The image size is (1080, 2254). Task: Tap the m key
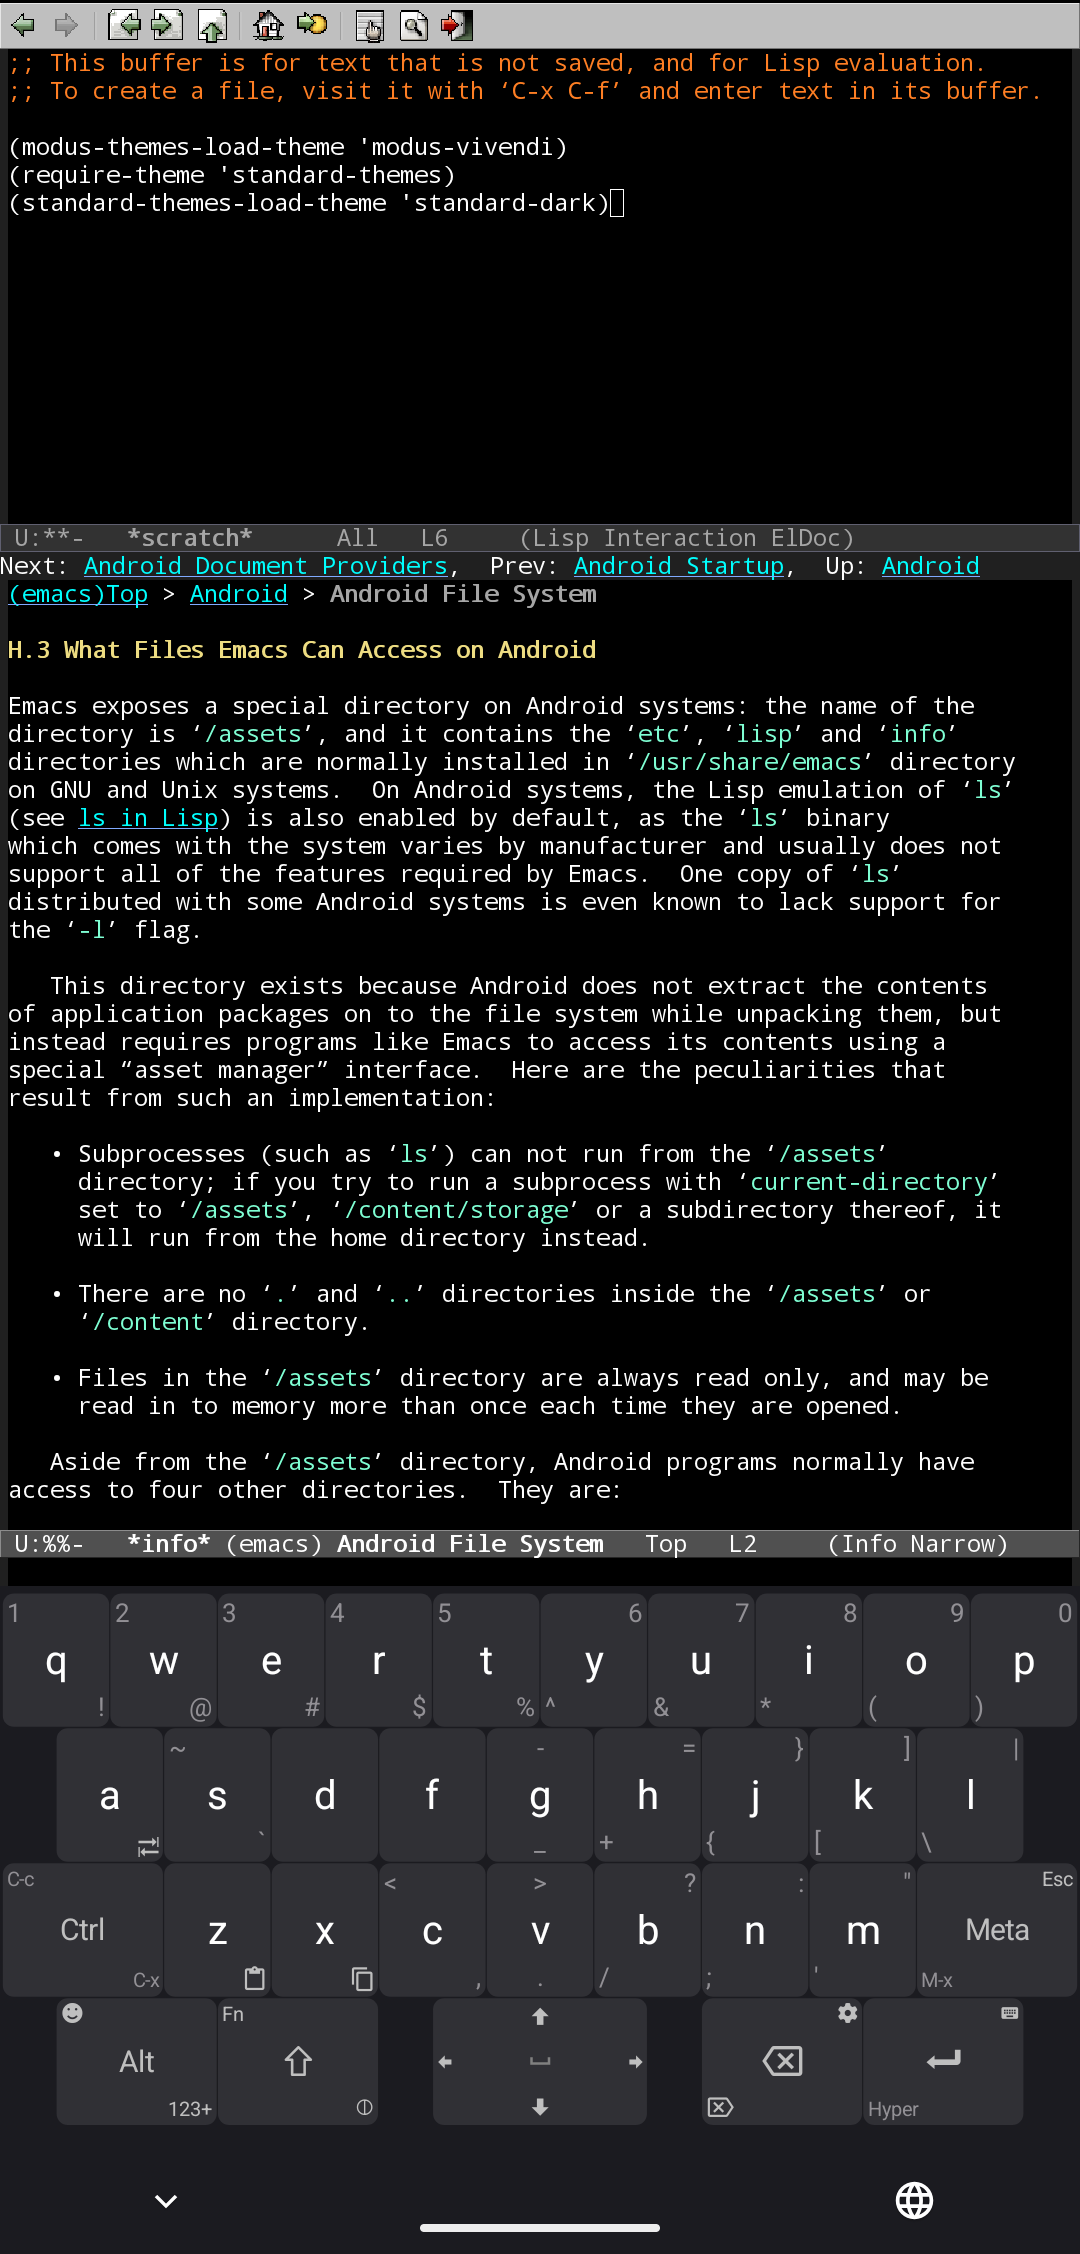tap(862, 1930)
